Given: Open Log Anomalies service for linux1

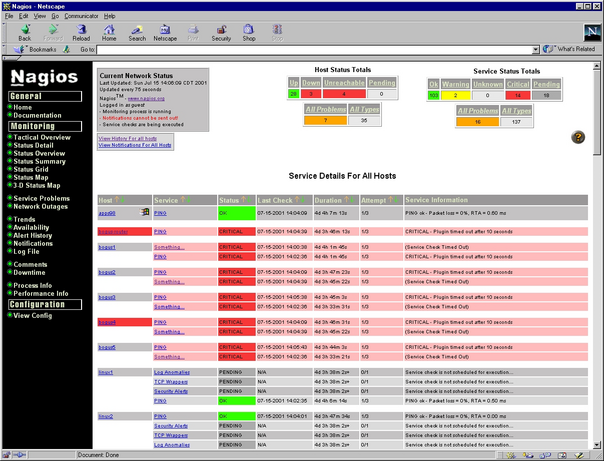Looking at the screenshot, I should (172, 372).
